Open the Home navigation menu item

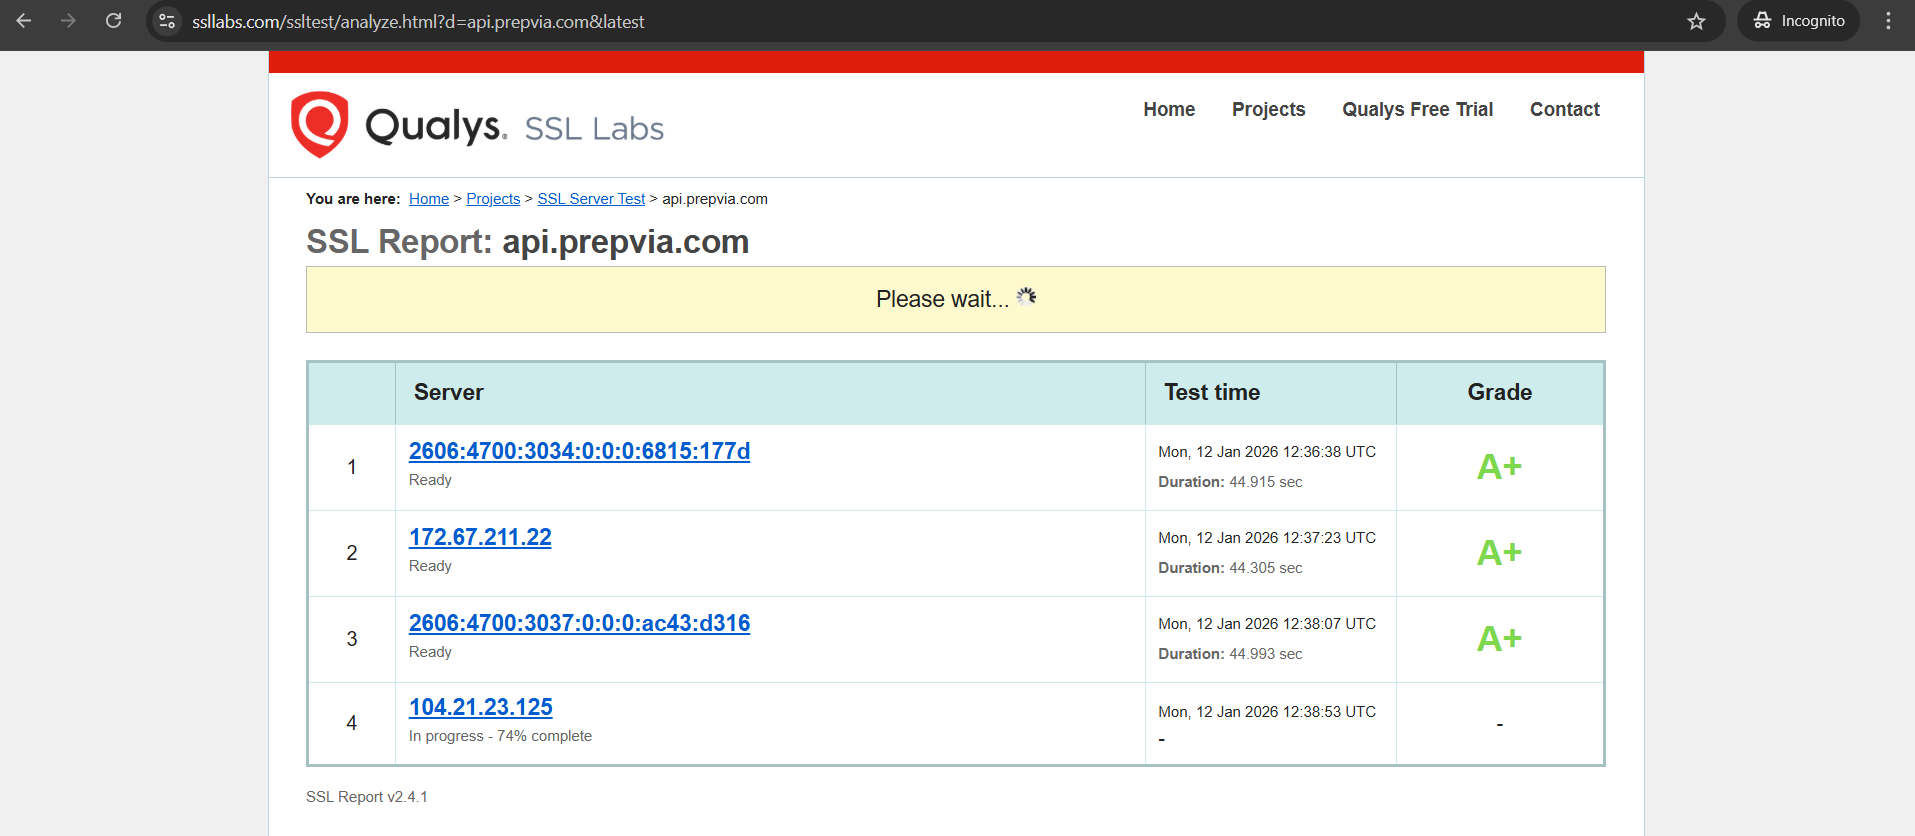click(x=1169, y=109)
